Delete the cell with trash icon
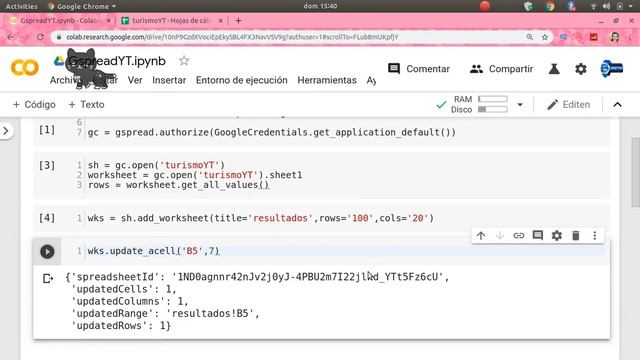This screenshot has width=640, height=360. pyautogui.click(x=576, y=236)
